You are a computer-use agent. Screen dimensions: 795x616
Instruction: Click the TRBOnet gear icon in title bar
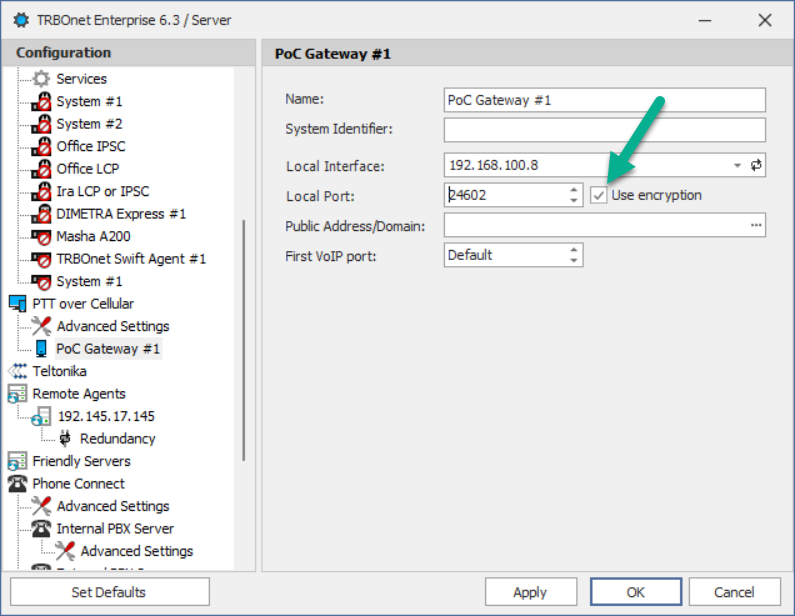(x=21, y=20)
